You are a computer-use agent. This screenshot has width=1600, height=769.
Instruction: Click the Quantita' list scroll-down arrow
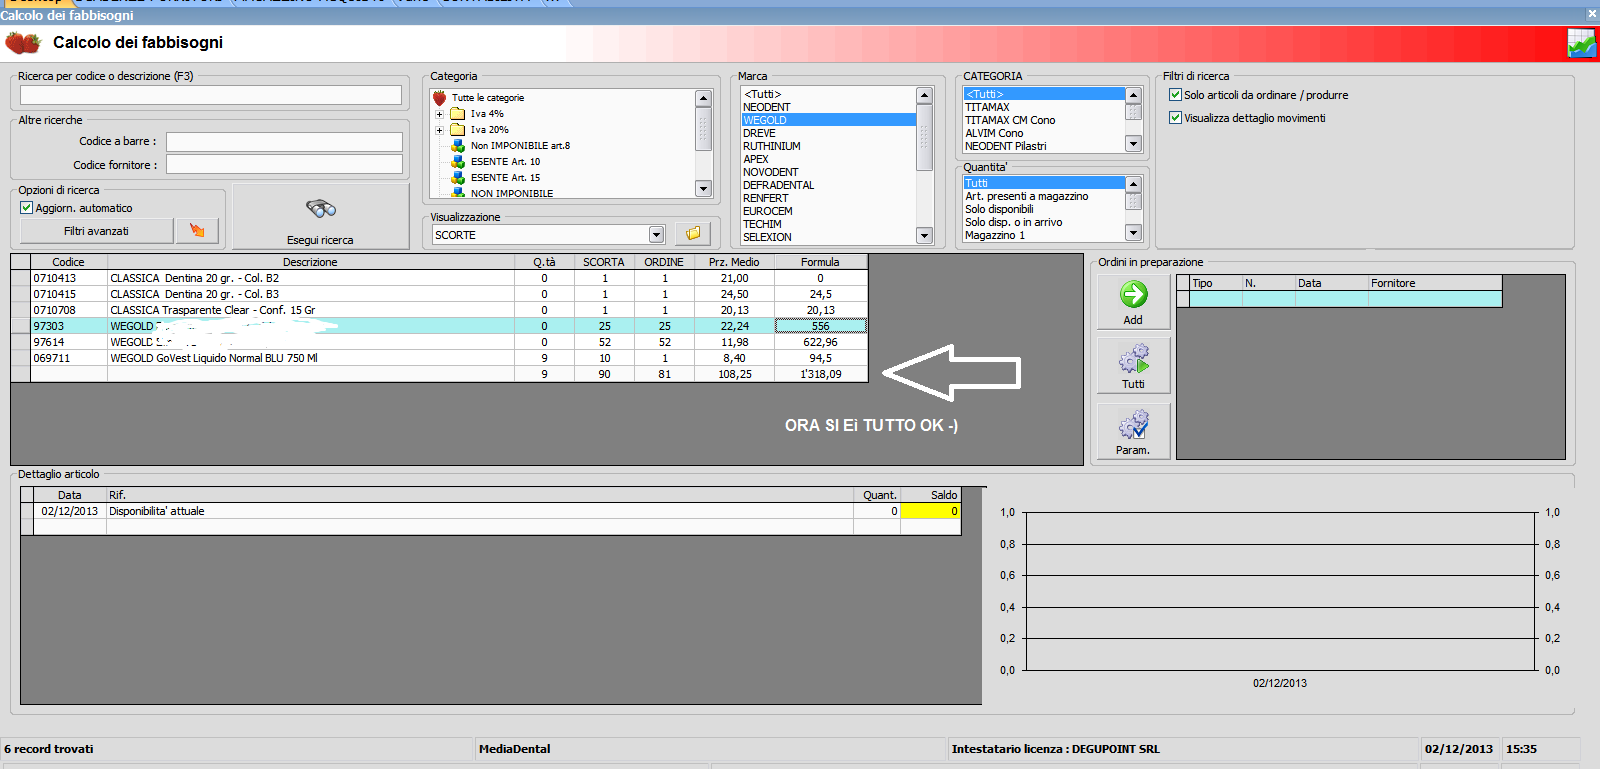coord(1133,233)
